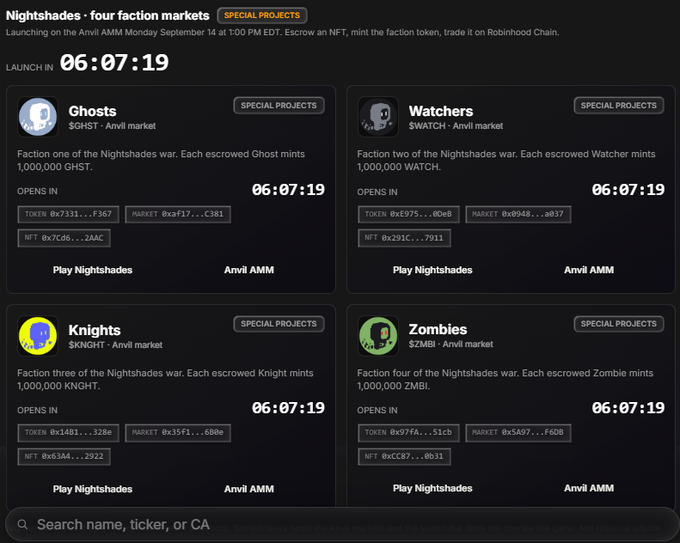Focus the search name, ticker, or CA field

tap(342, 524)
